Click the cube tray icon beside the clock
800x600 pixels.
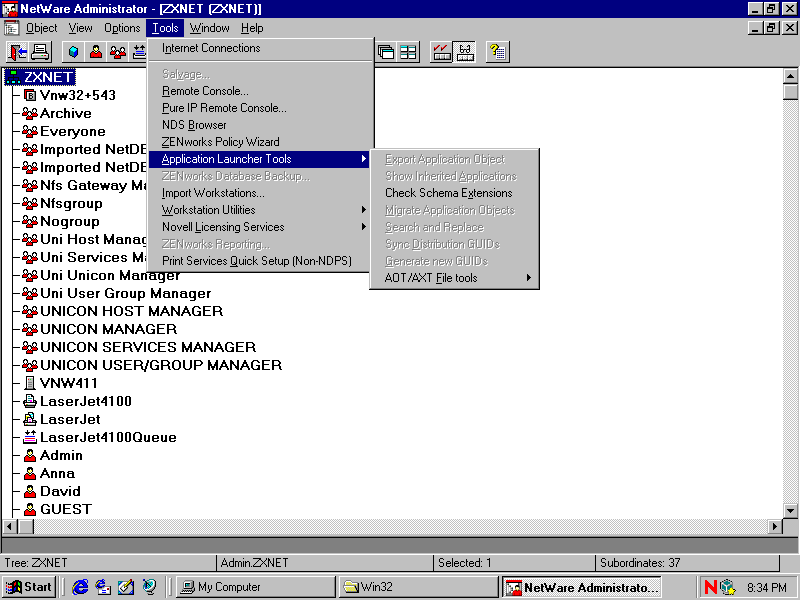(728, 587)
